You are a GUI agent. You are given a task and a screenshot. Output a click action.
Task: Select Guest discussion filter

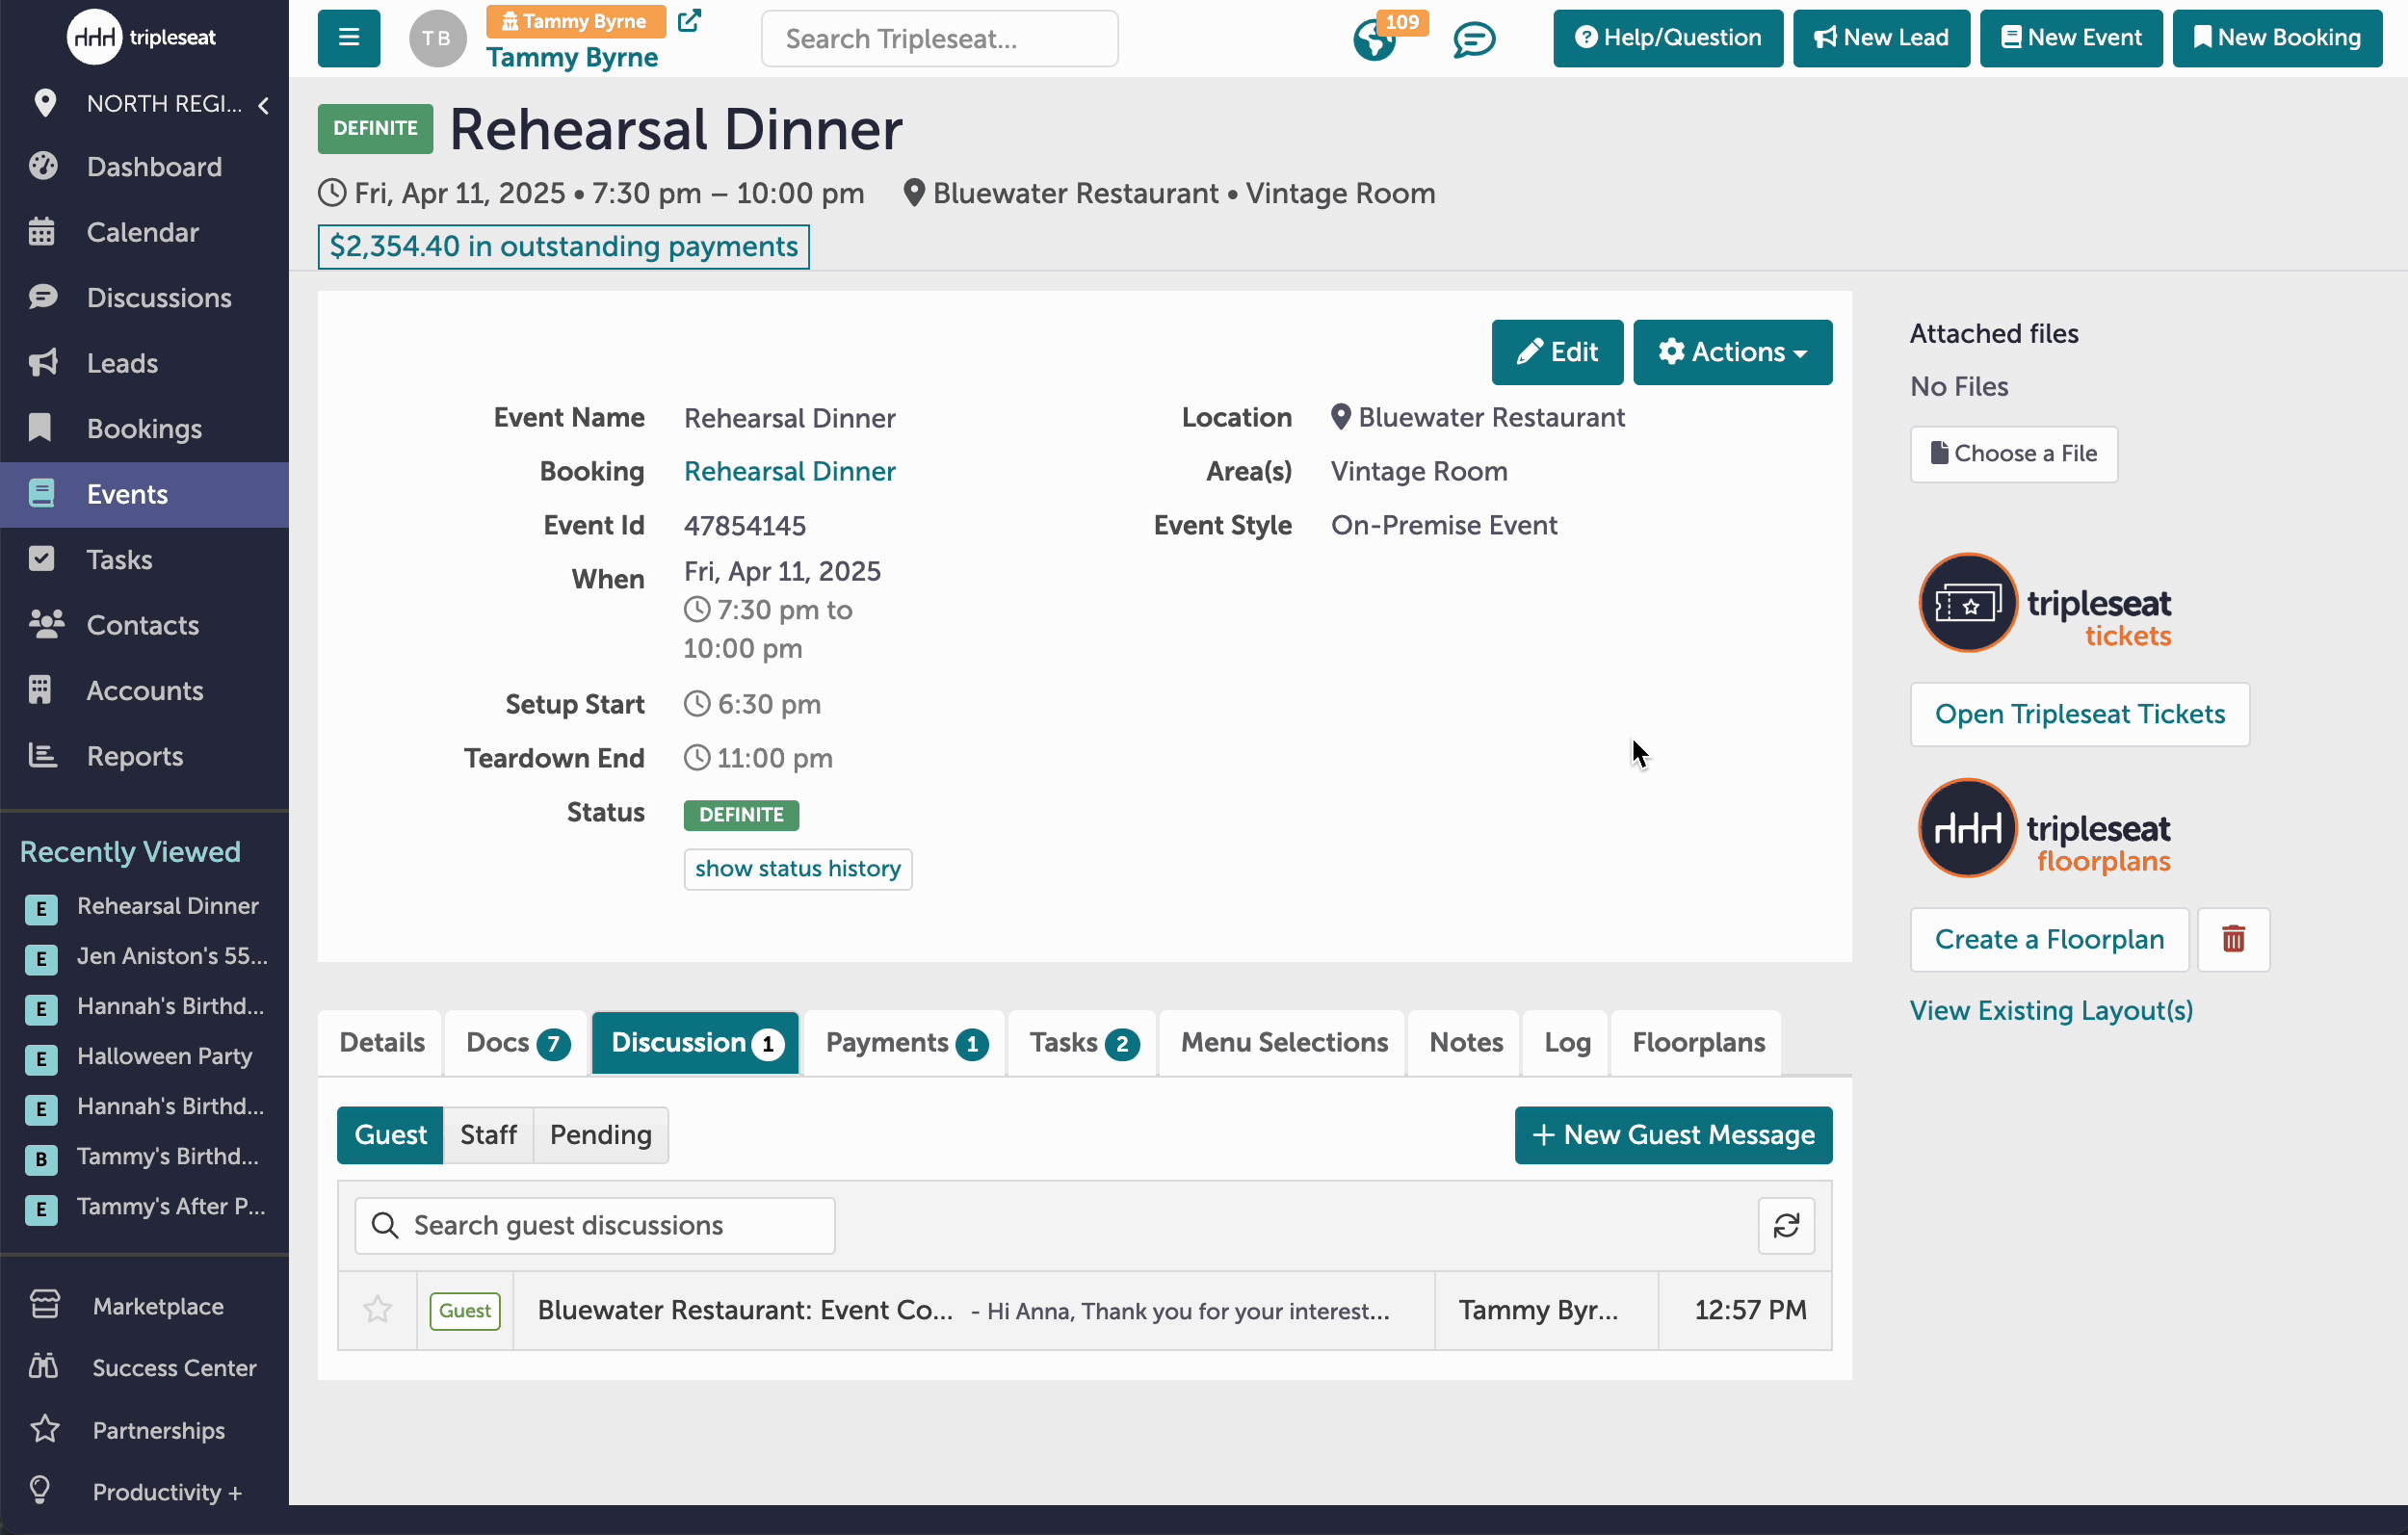390,1135
